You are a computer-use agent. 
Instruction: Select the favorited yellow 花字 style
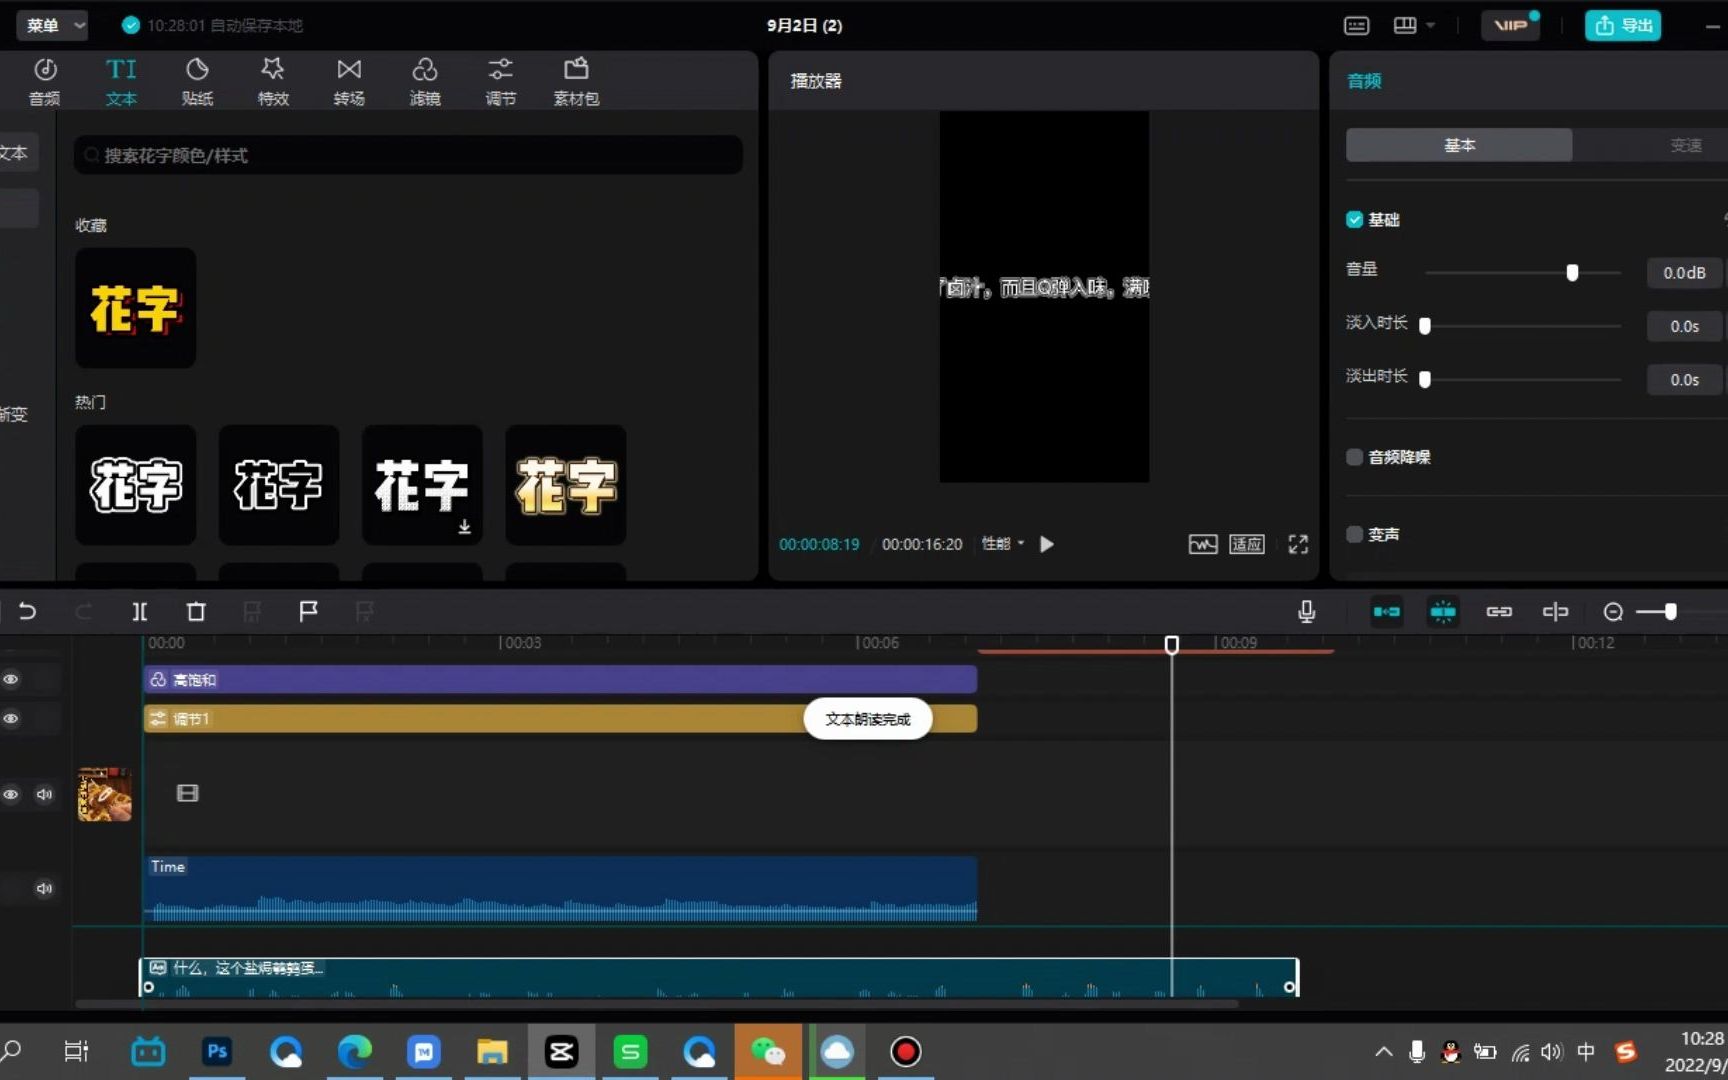[135, 308]
